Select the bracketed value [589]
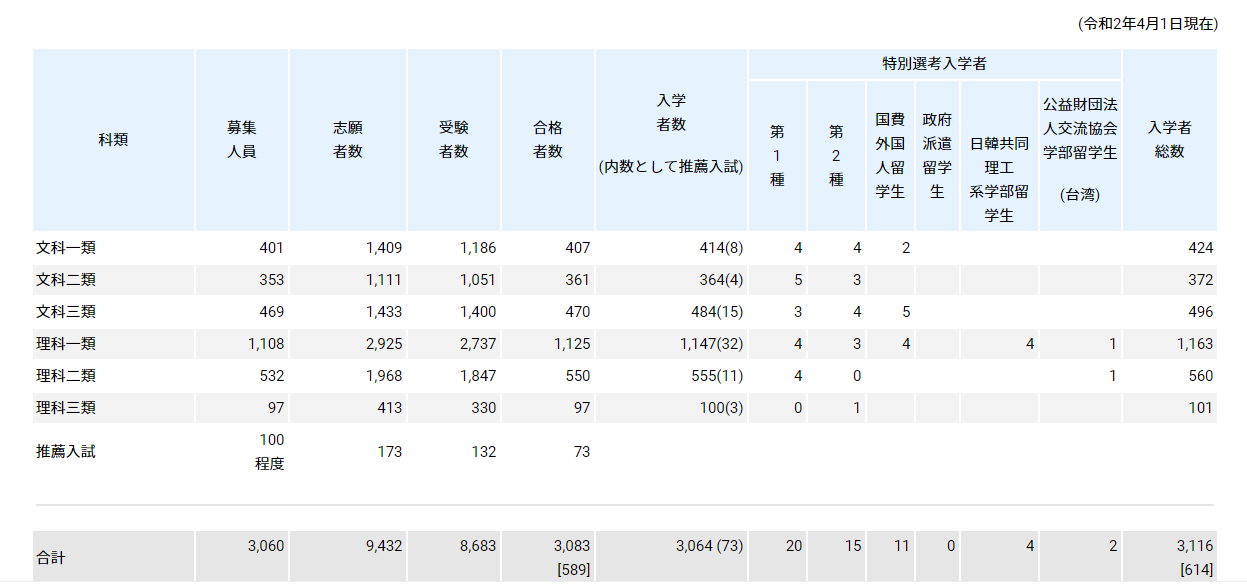Screen dimensions: 1247x584 coord(573,569)
